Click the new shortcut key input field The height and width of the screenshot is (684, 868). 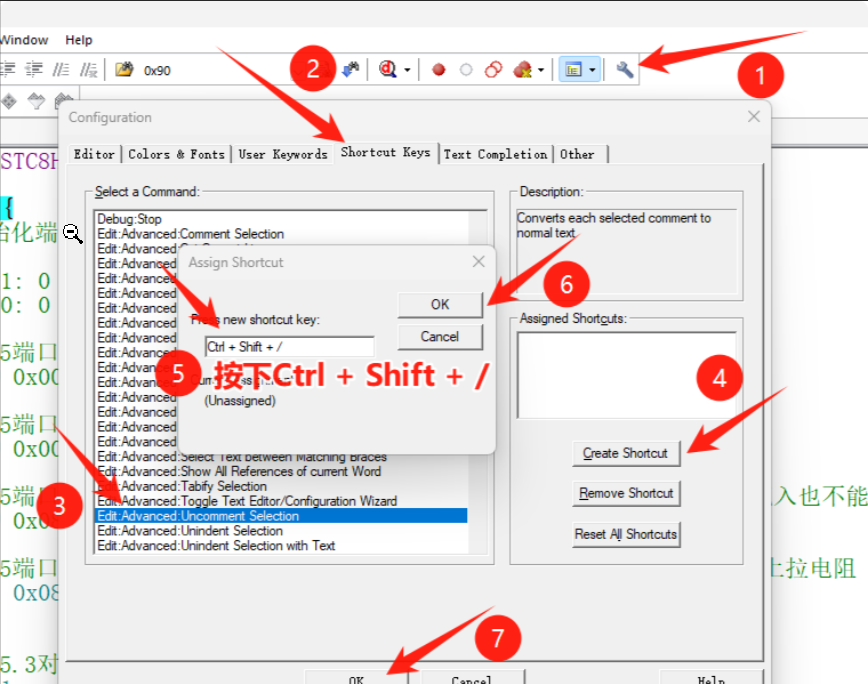(289, 347)
